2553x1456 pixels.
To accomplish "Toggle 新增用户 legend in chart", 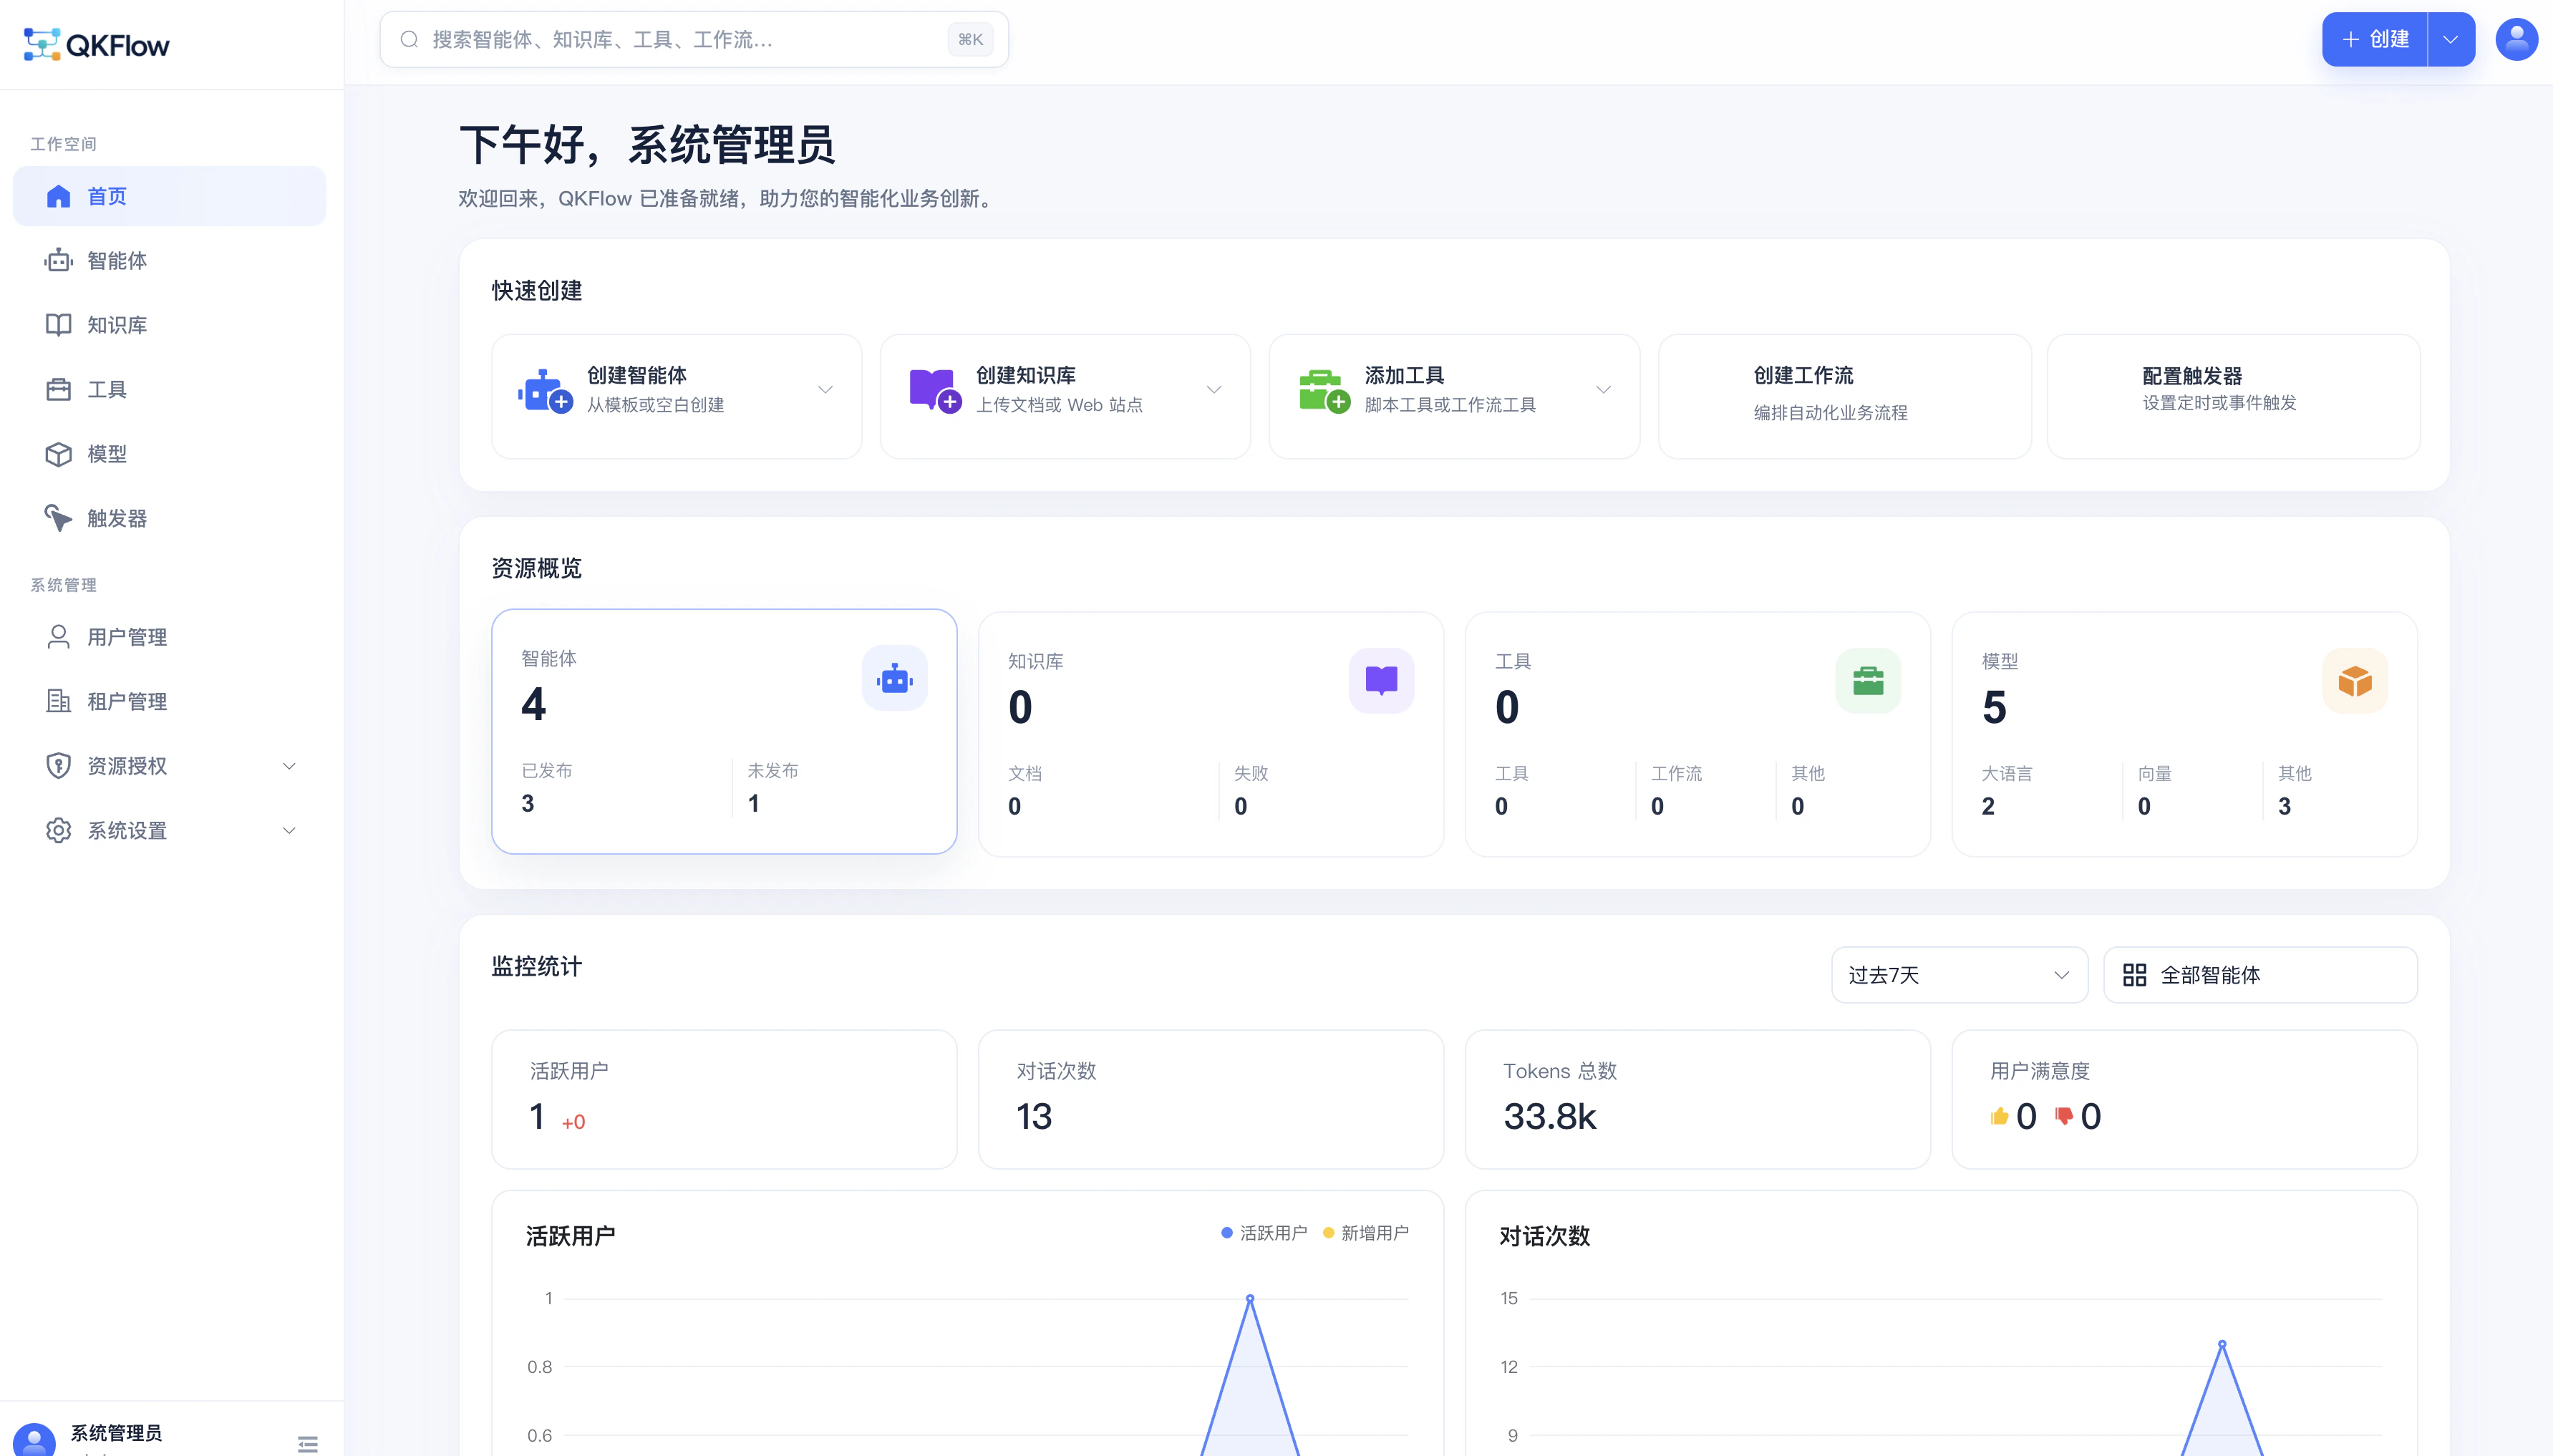I will (x=1366, y=1233).
